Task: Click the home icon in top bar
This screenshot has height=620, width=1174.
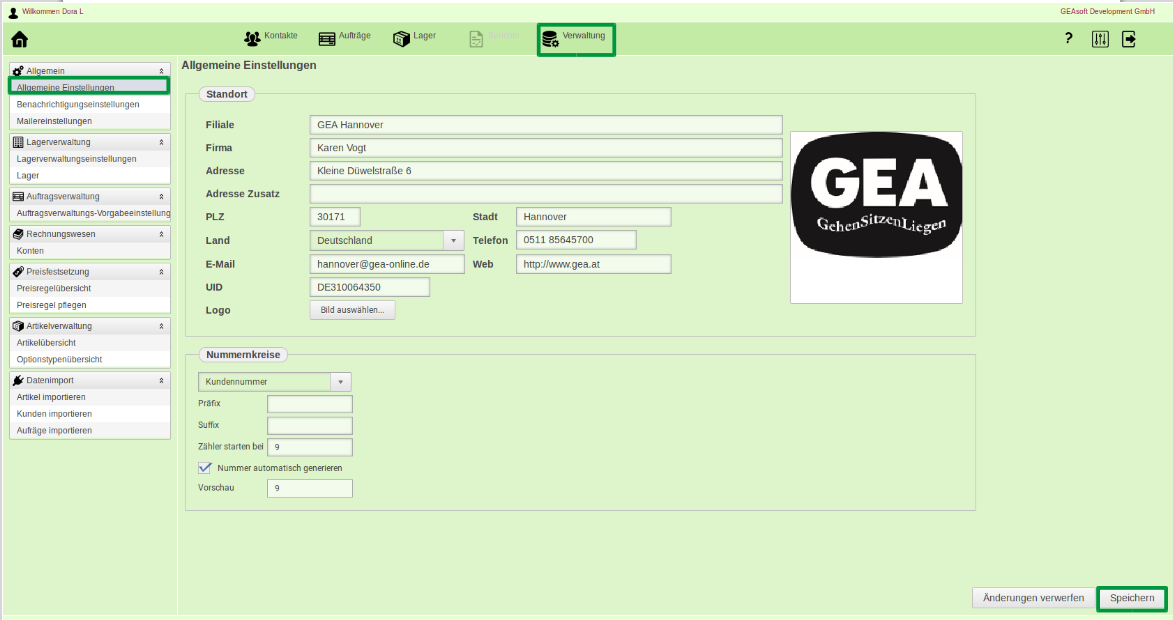Action: click(19, 40)
